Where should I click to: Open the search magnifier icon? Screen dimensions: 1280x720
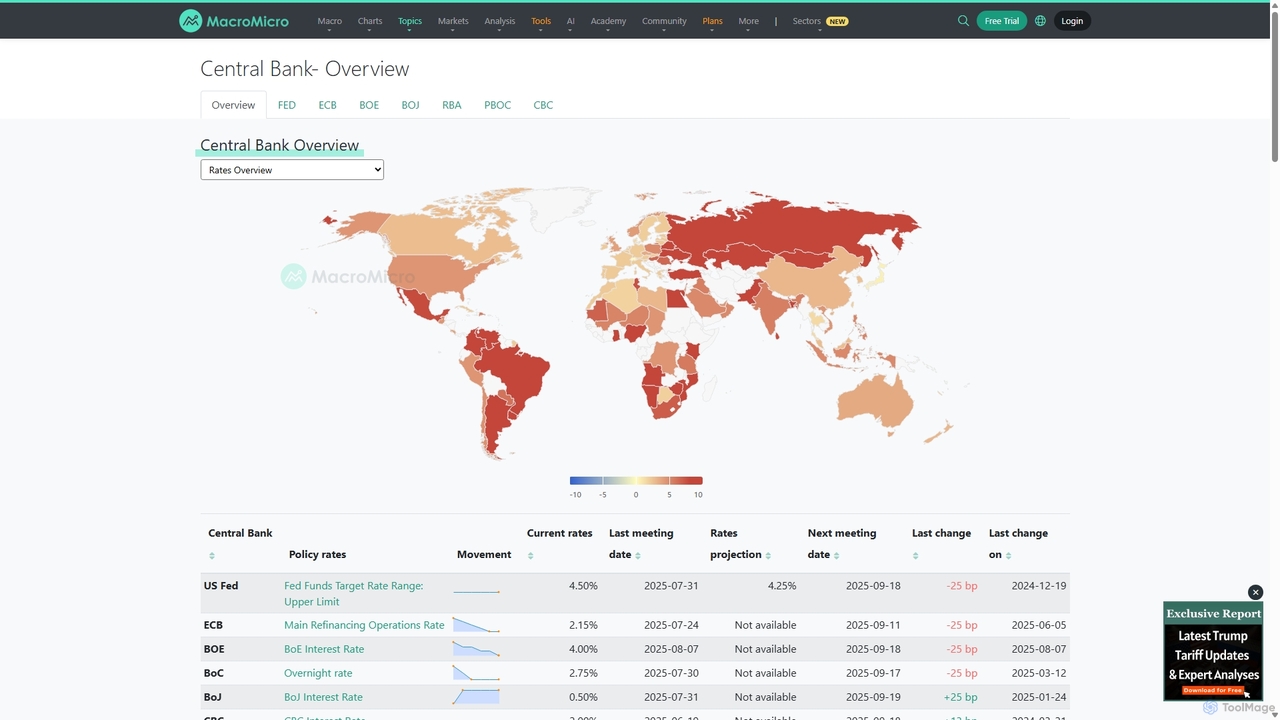point(963,21)
